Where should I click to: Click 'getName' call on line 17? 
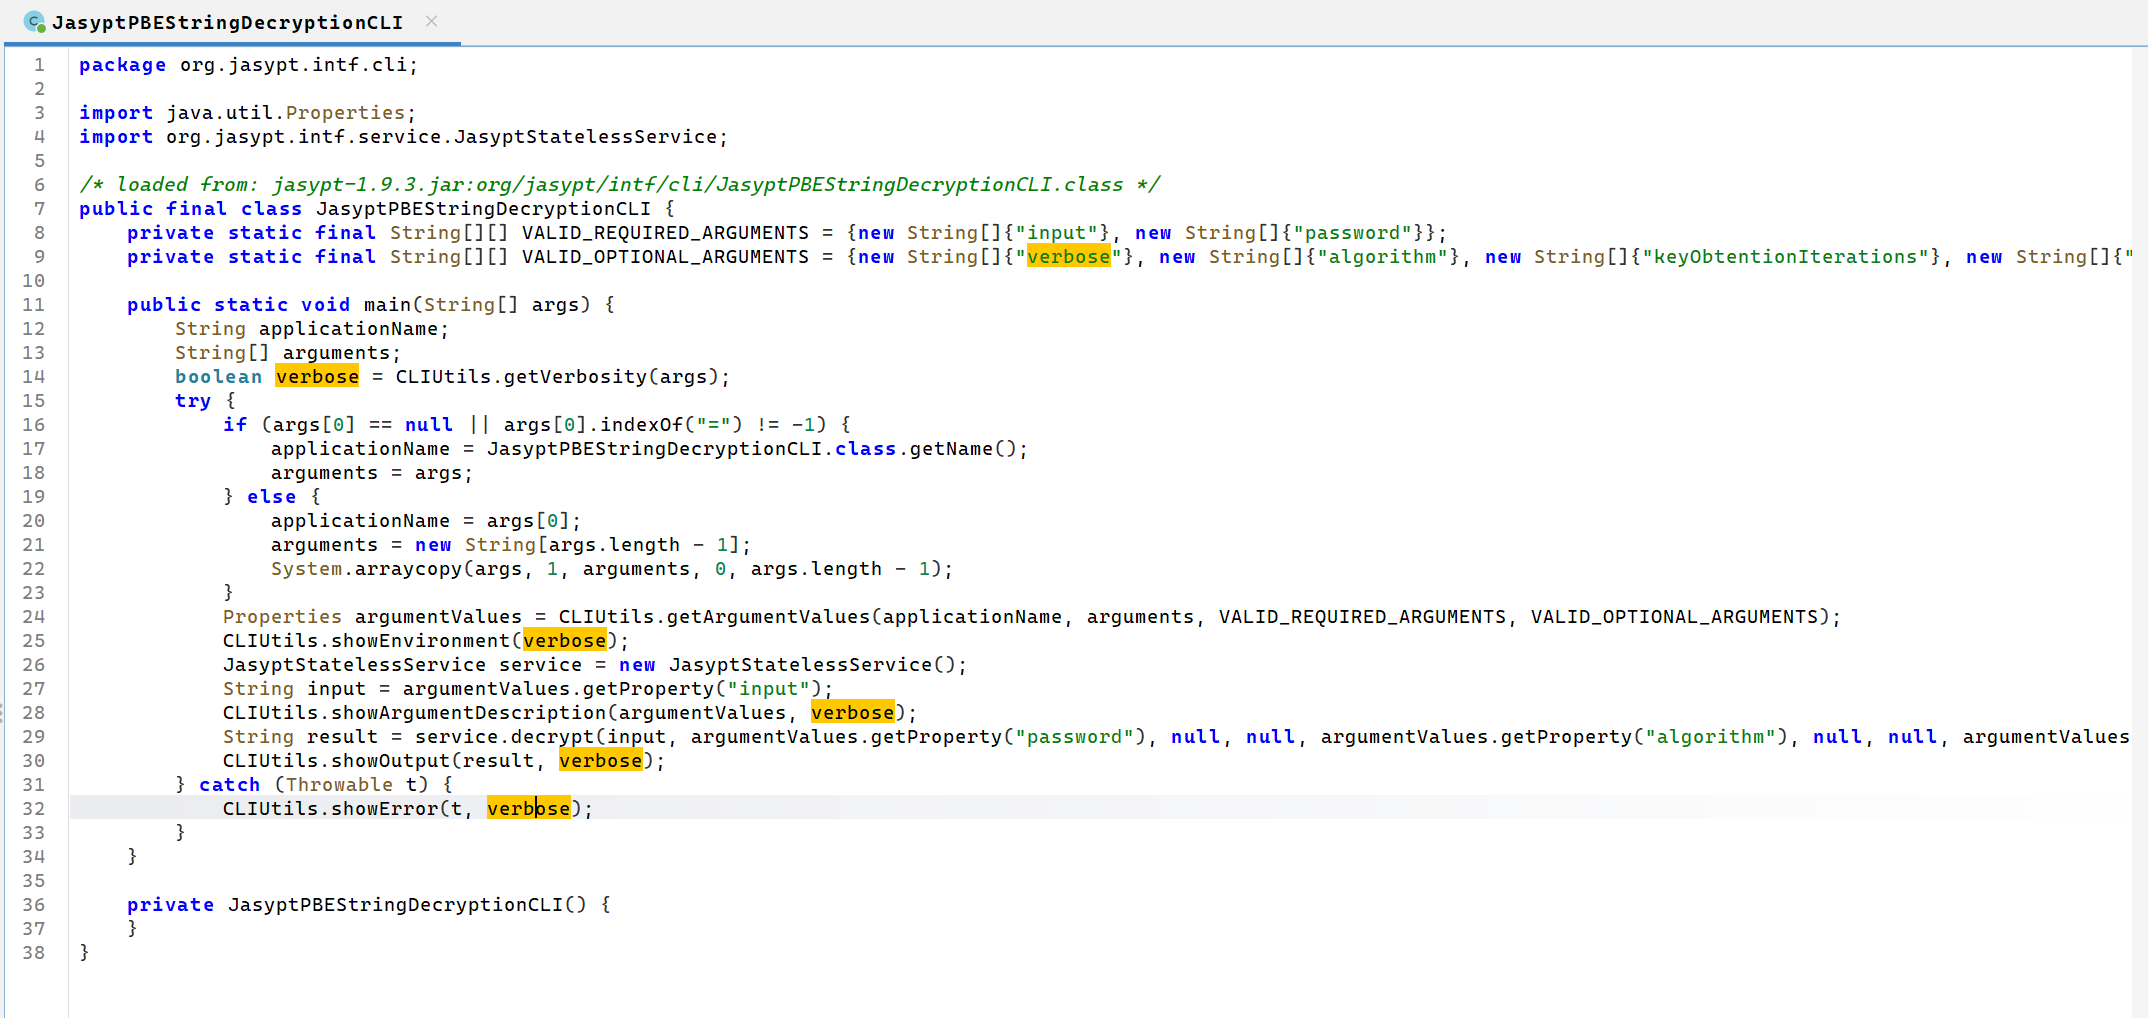click(951, 449)
